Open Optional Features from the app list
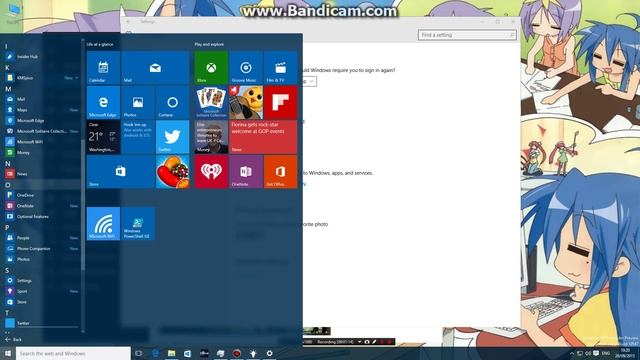The image size is (640, 360). pyautogui.click(x=42, y=216)
